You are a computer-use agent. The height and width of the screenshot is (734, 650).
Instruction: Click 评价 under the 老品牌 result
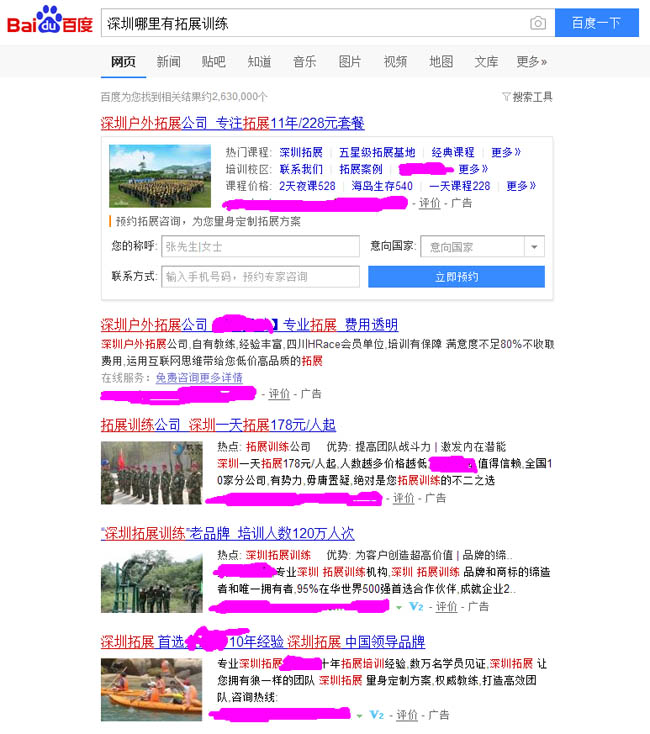[x=446, y=607]
